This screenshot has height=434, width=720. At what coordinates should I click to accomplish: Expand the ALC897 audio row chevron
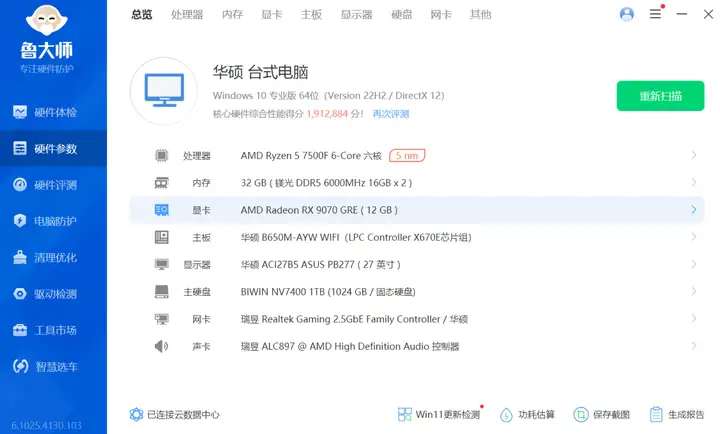(694, 345)
